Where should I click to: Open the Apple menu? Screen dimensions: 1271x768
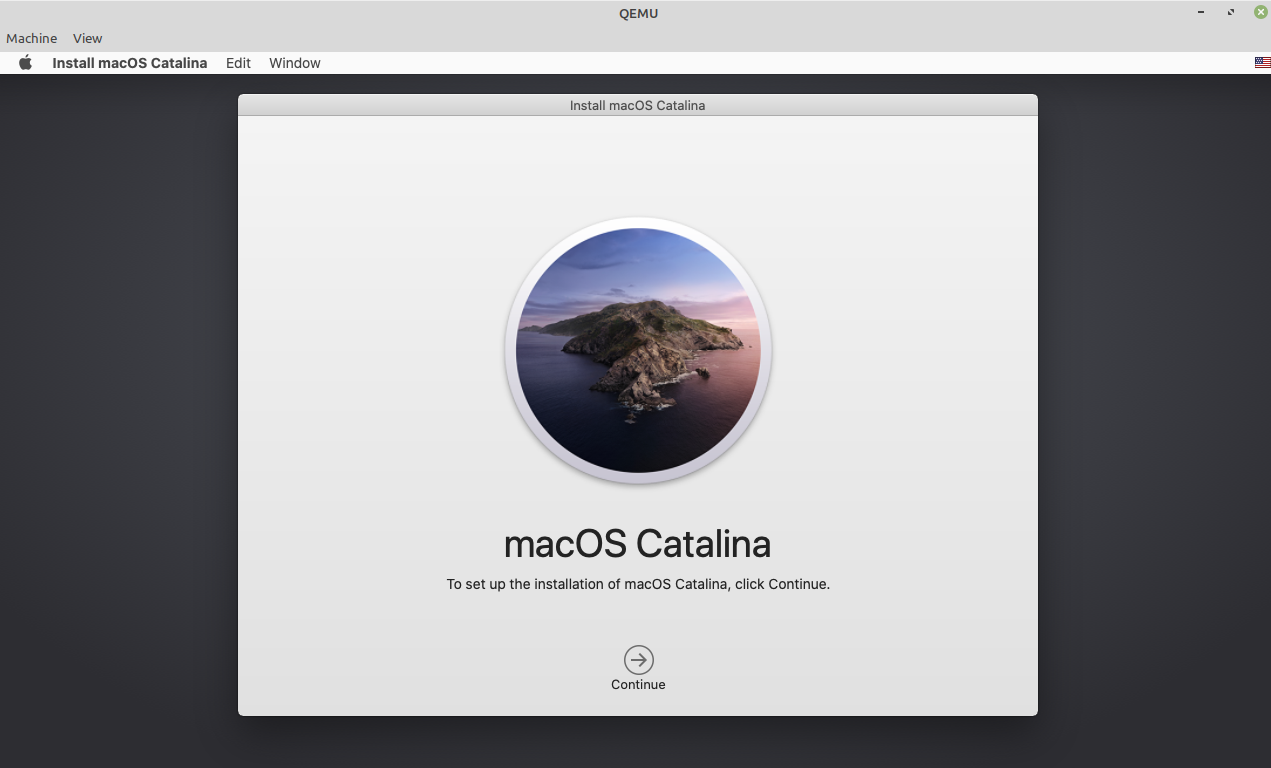pos(25,62)
